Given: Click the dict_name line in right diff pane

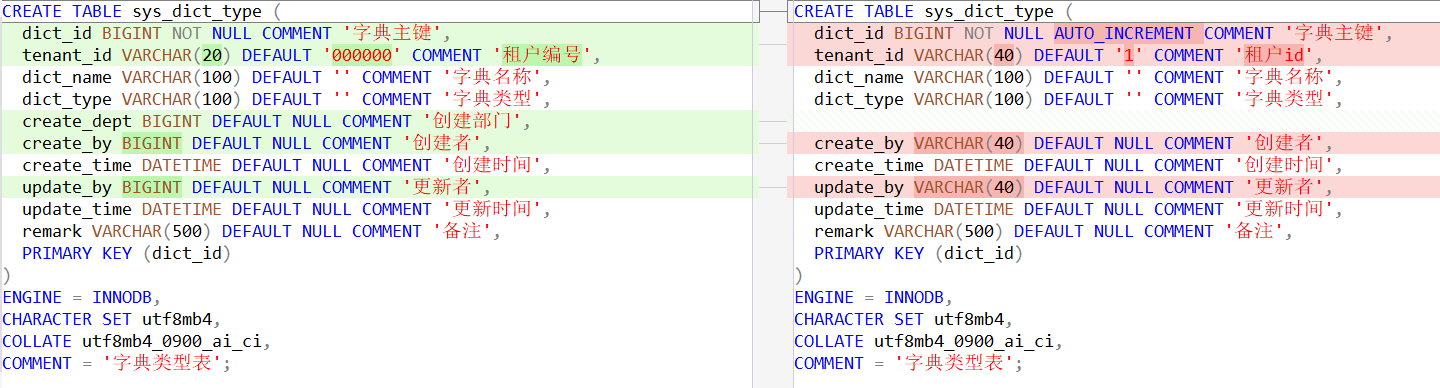Looking at the screenshot, I should pyautogui.click(x=1079, y=77).
